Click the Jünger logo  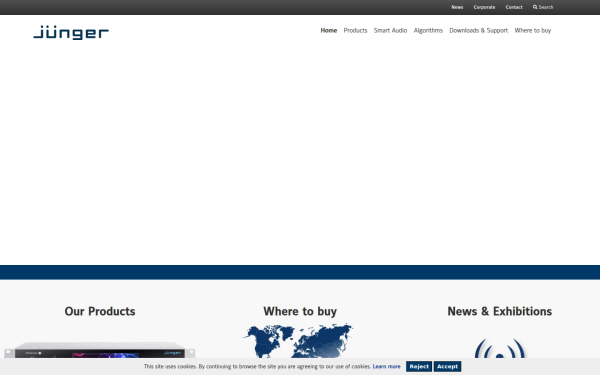pyautogui.click(x=71, y=33)
